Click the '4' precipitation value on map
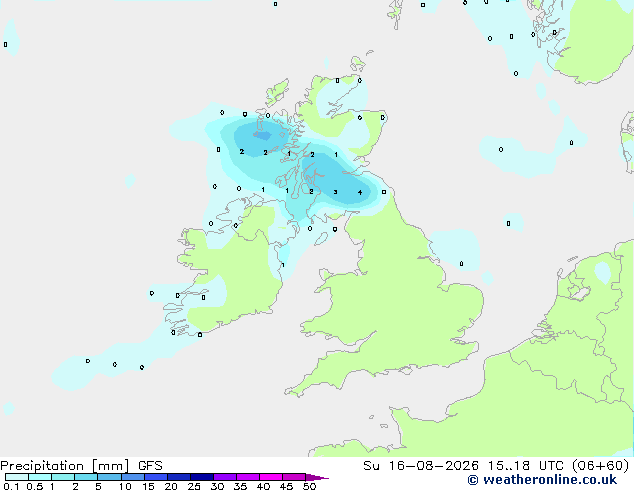Image resolution: width=634 pixels, height=490 pixels. [x=360, y=192]
